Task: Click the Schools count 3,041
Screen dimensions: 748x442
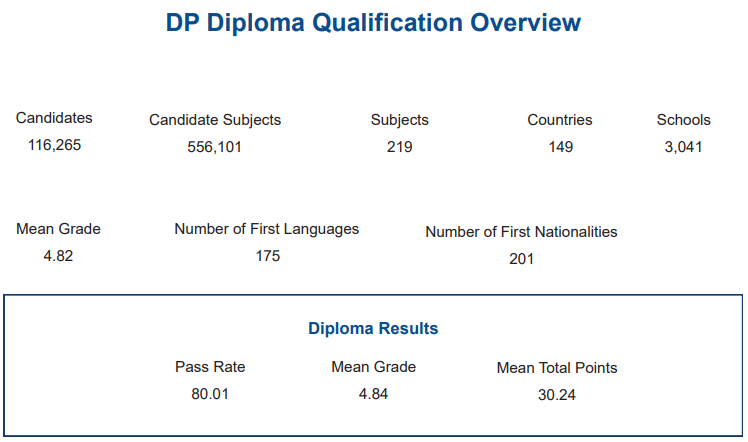Action: 683,147
